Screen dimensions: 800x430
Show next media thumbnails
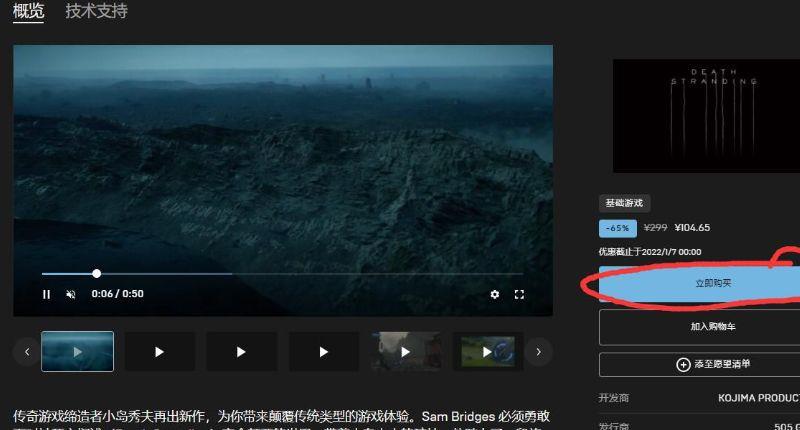(x=539, y=352)
